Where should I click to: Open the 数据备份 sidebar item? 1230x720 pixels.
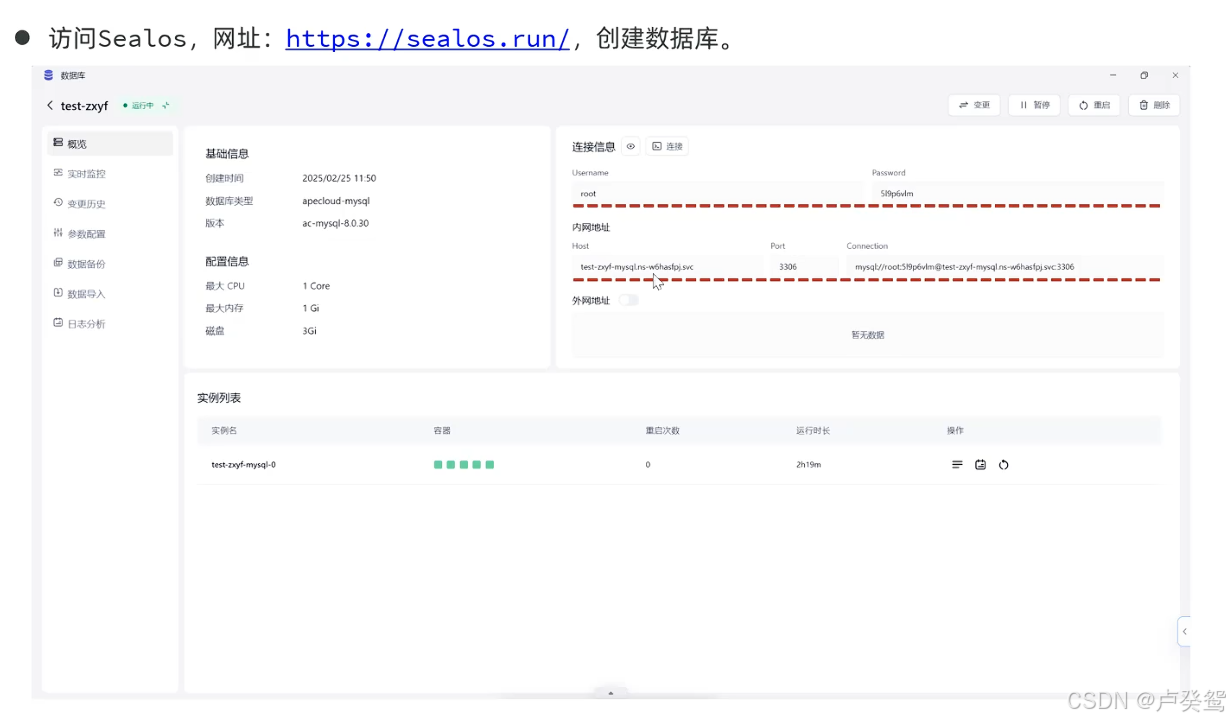pyautogui.click(x=110, y=263)
